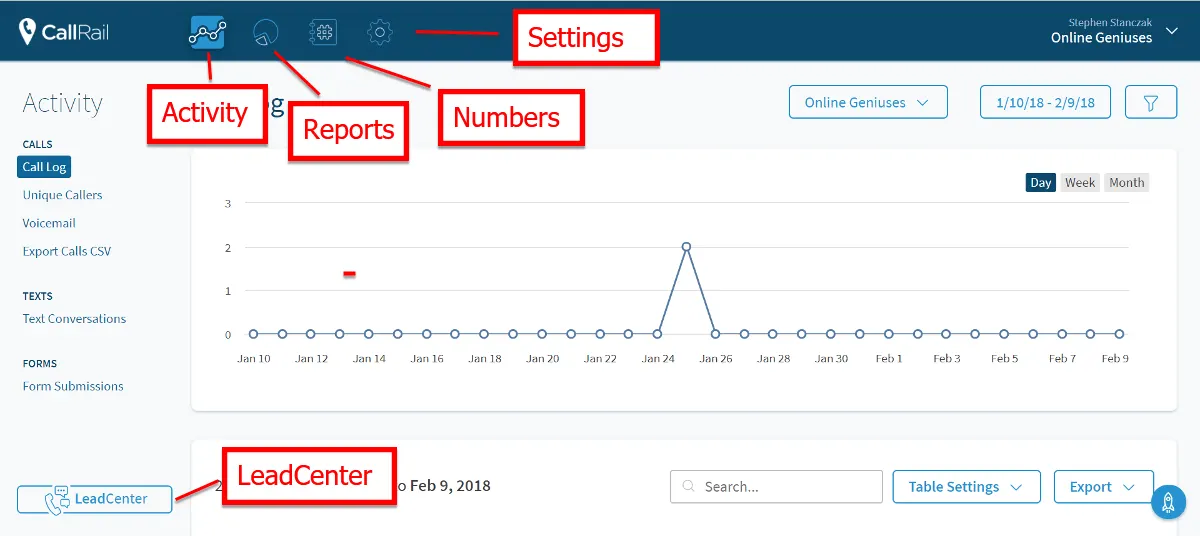1200x536 pixels.
Task: Open the 1/10/18 - 2/9/18 date range picker
Action: pyautogui.click(x=1045, y=102)
